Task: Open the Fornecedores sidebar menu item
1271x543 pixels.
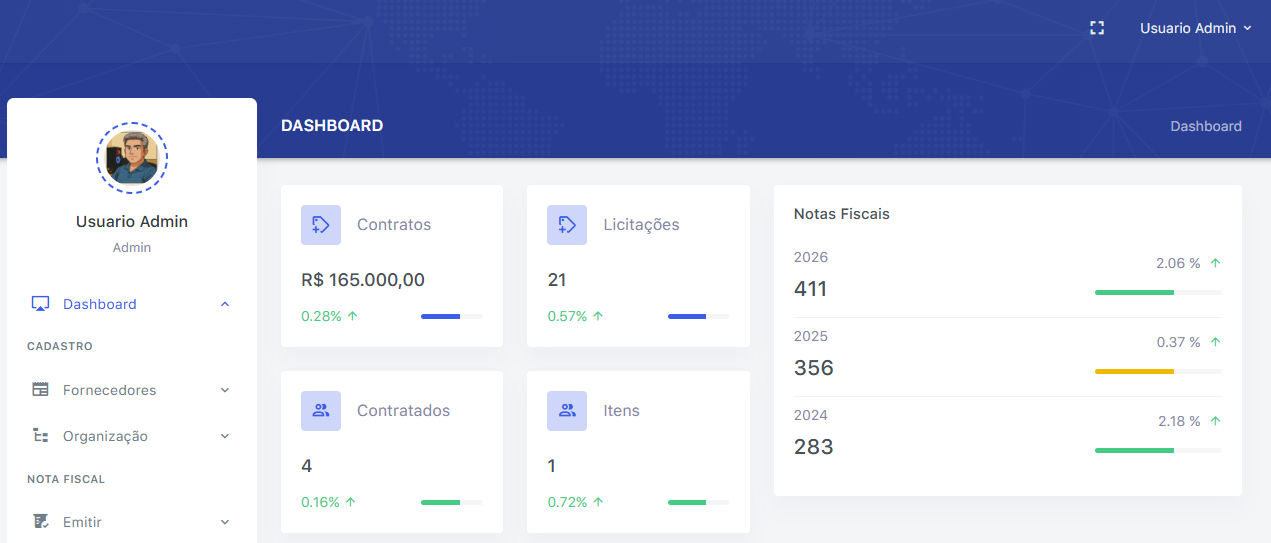Action: click(109, 390)
